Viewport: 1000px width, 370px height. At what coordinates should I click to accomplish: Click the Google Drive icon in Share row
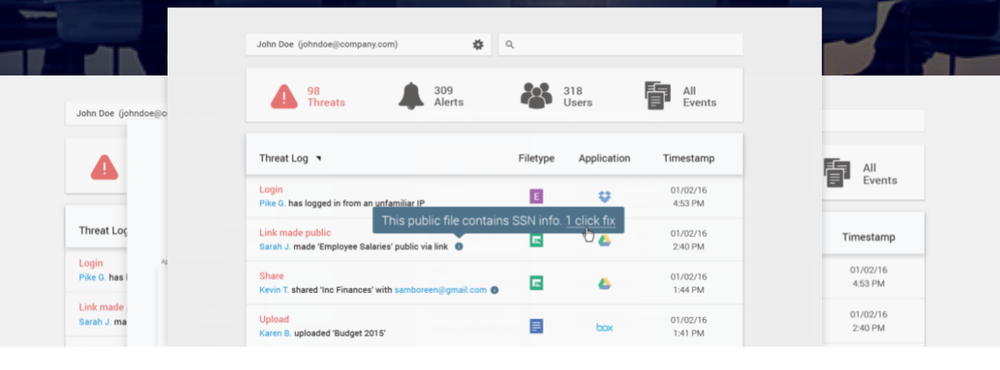604,283
